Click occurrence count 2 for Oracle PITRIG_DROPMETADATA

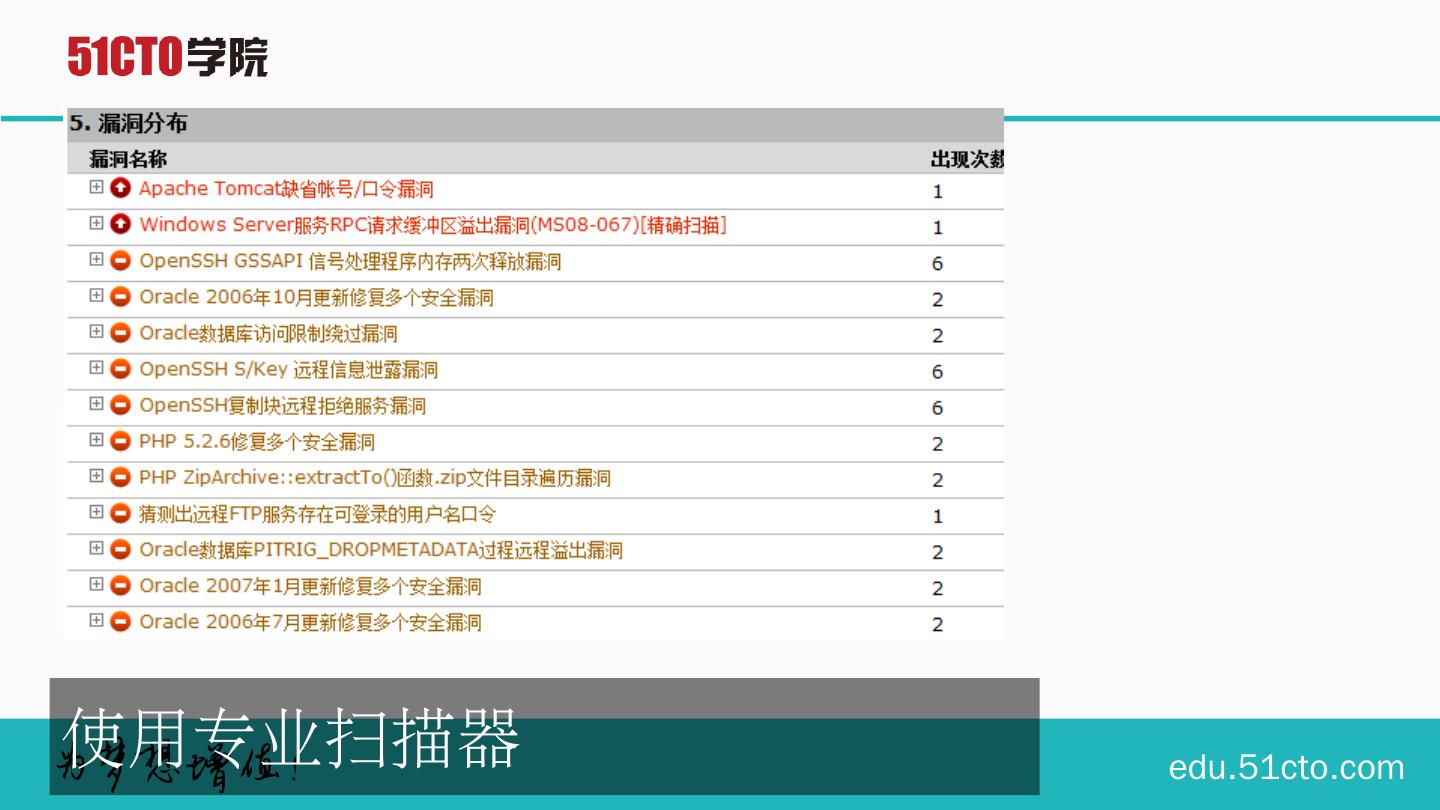tap(938, 552)
